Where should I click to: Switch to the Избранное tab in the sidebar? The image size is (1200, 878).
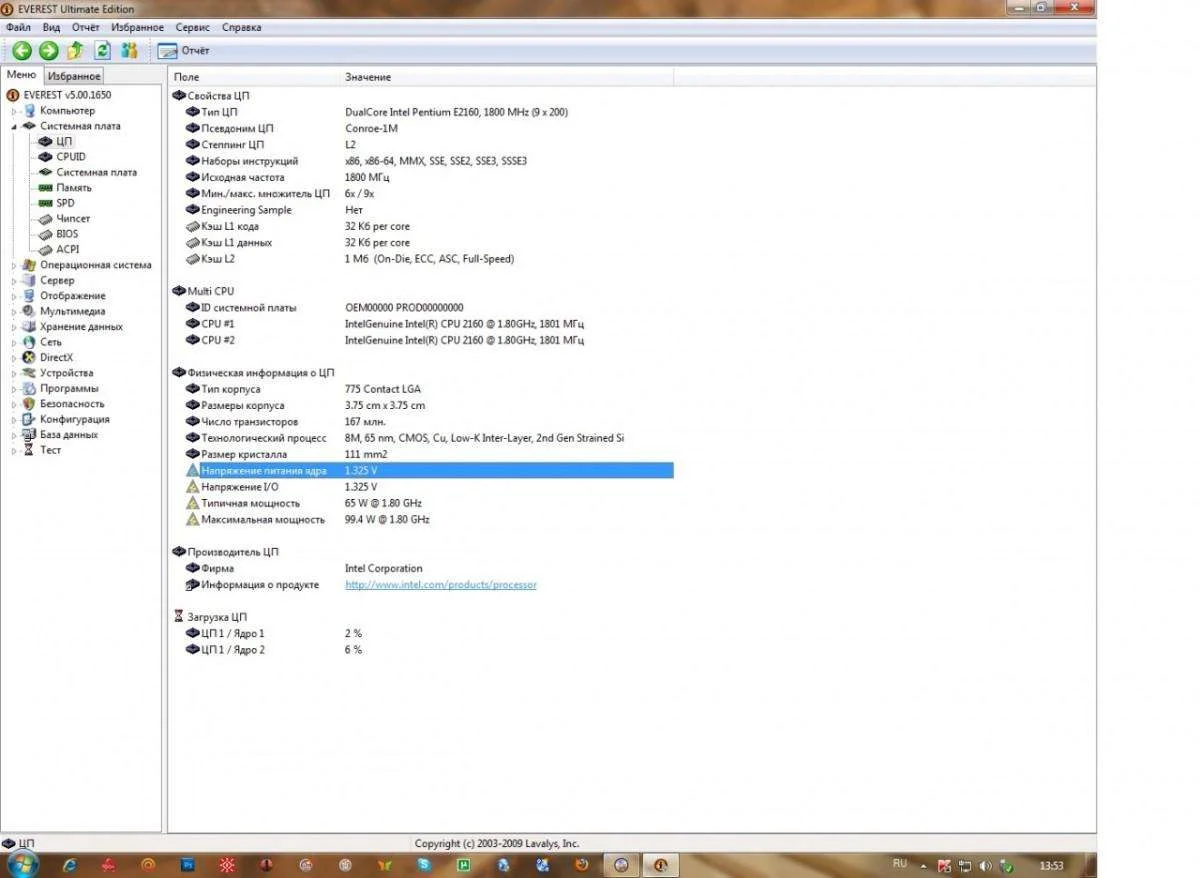tap(74, 76)
